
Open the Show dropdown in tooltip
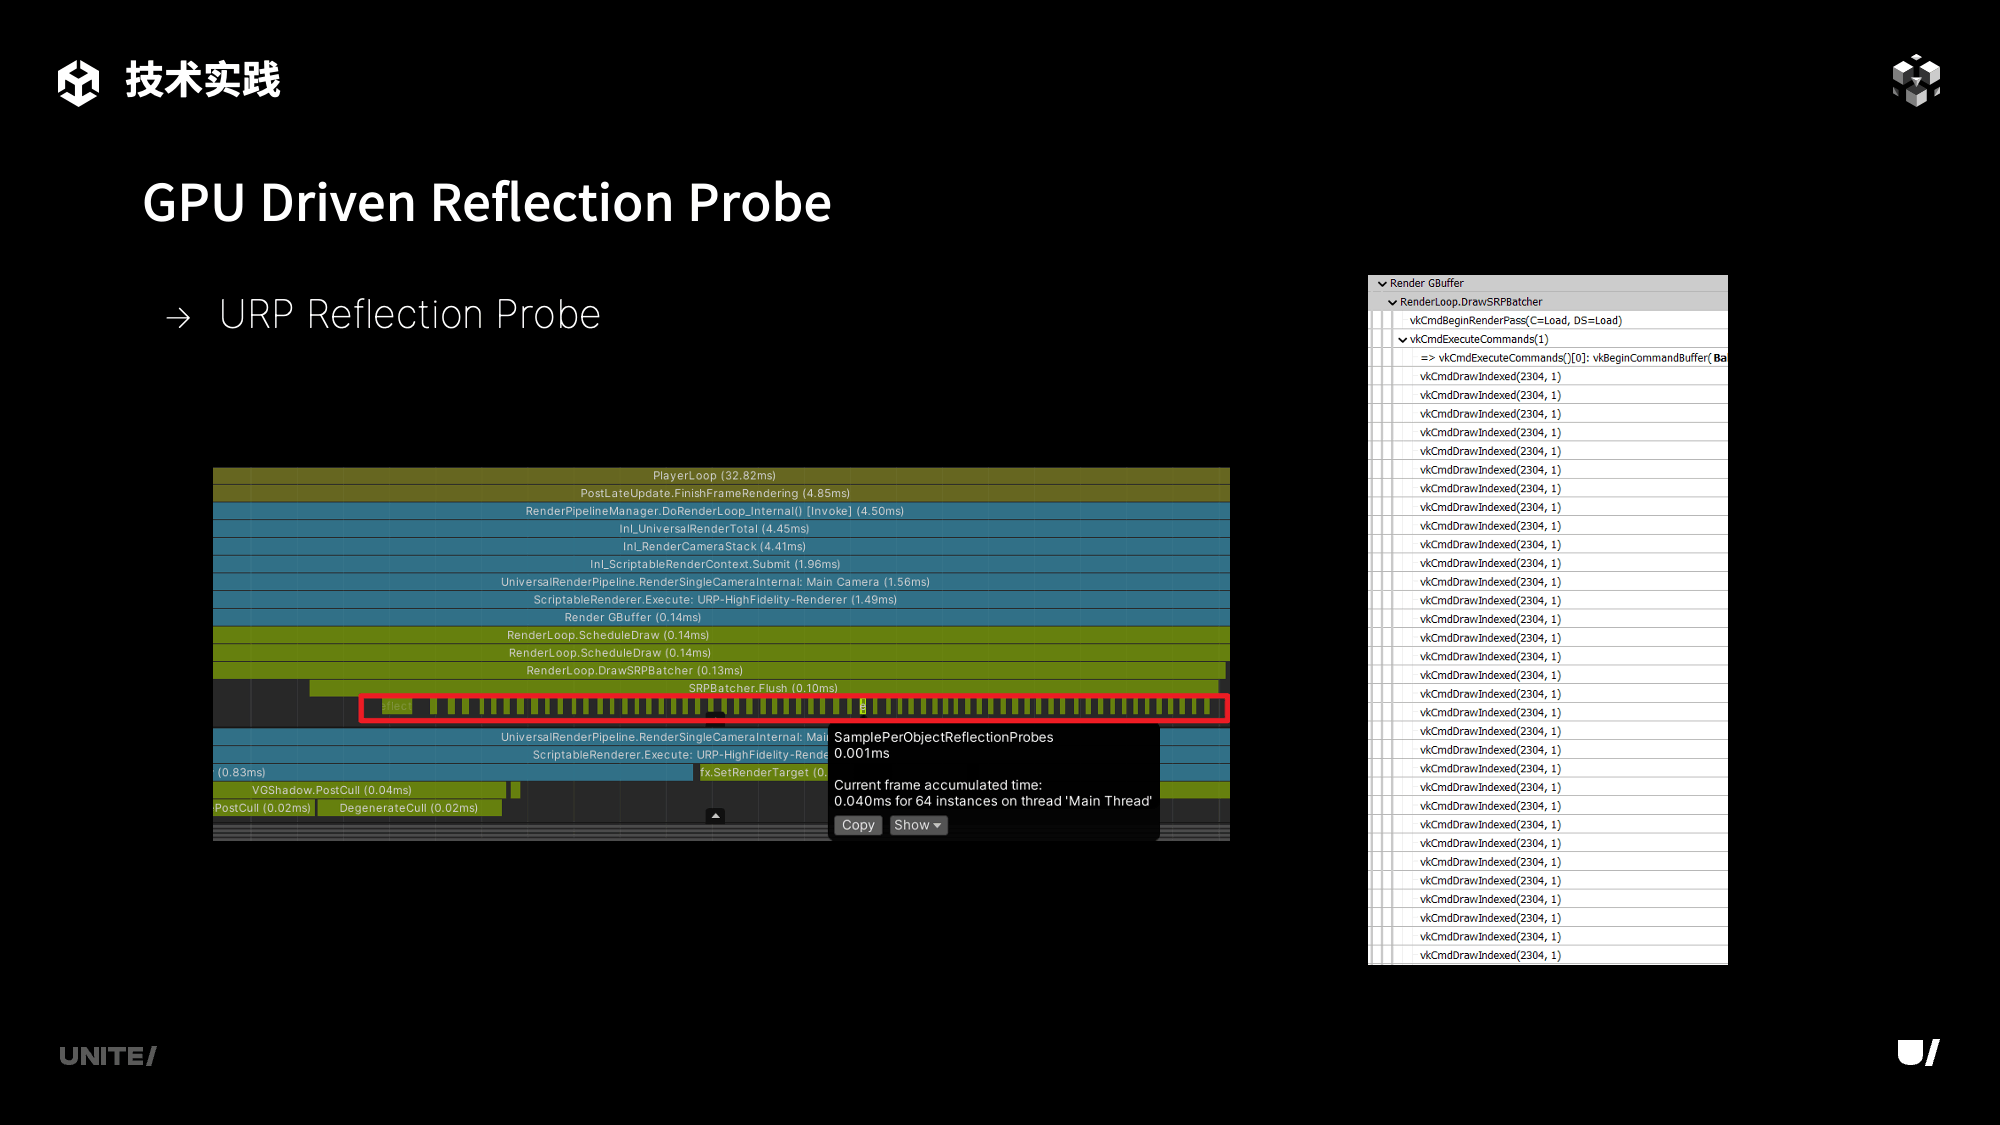[918, 825]
